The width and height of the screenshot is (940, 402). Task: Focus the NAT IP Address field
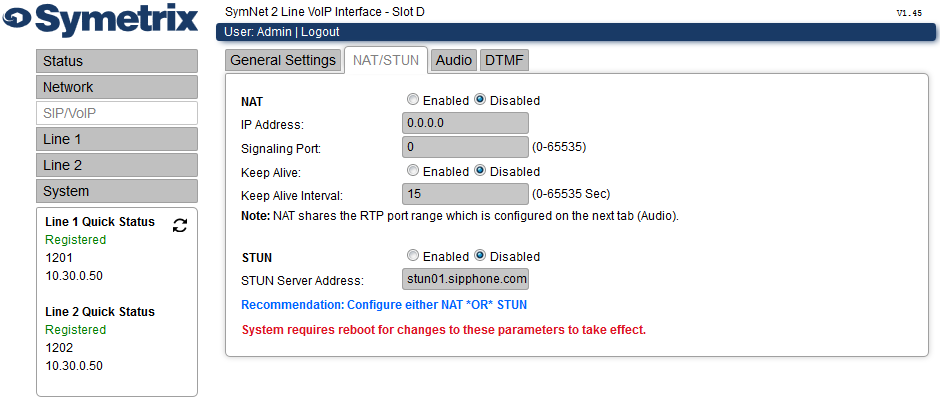pyautogui.click(x=465, y=123)
